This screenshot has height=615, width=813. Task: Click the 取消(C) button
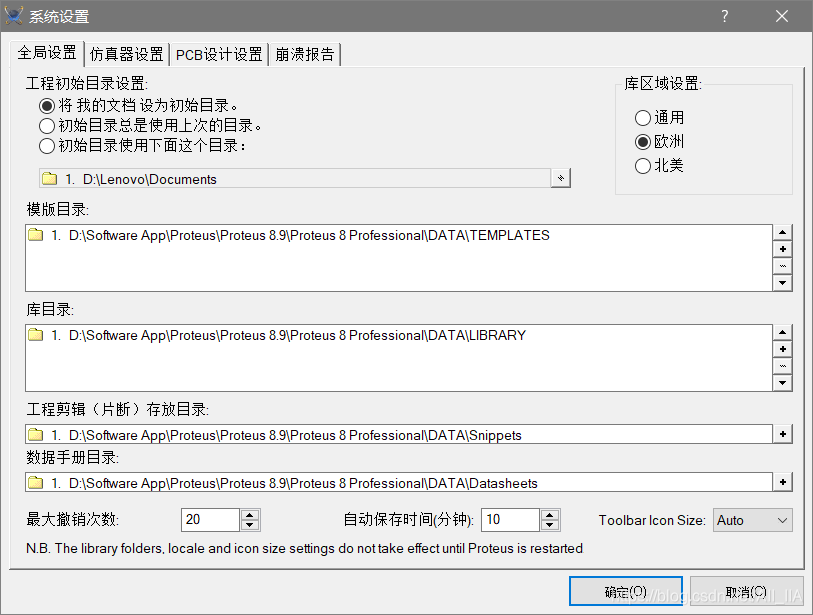click(746, 591)
